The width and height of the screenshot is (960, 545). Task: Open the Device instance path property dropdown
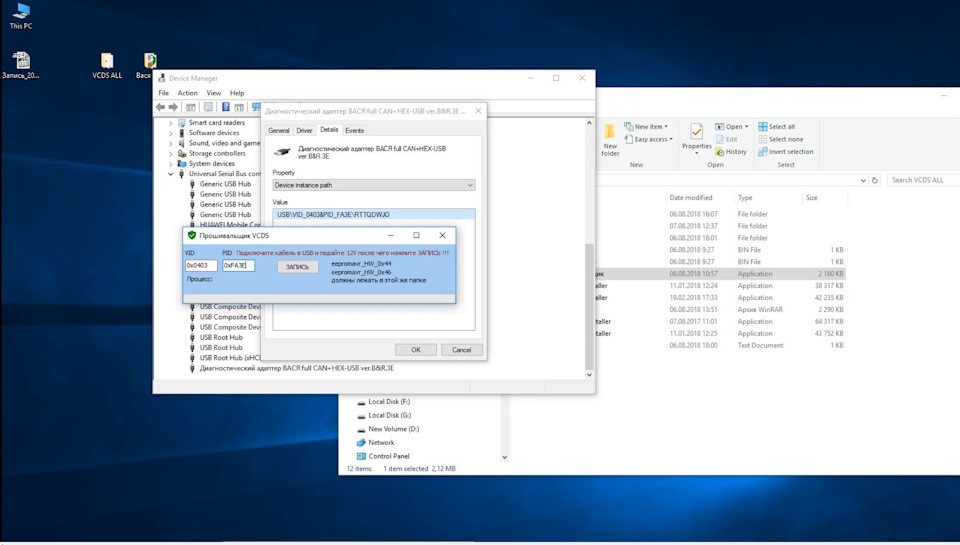click(373, 185)
